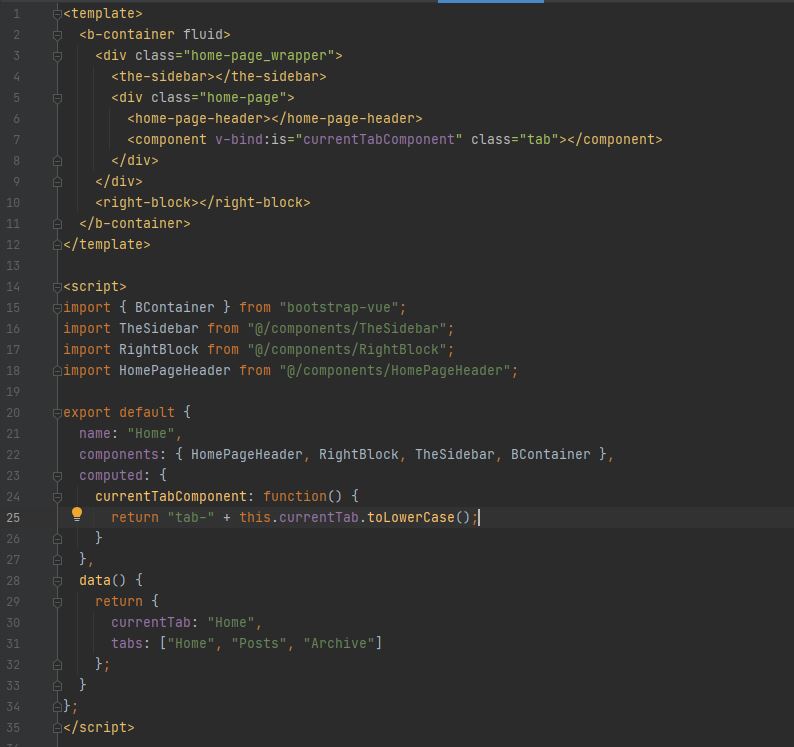Image resolution: width=794 pixels, height=747 pixels.
Task: Click the "bootstrap-vue" import string
Action: point(339,307)
